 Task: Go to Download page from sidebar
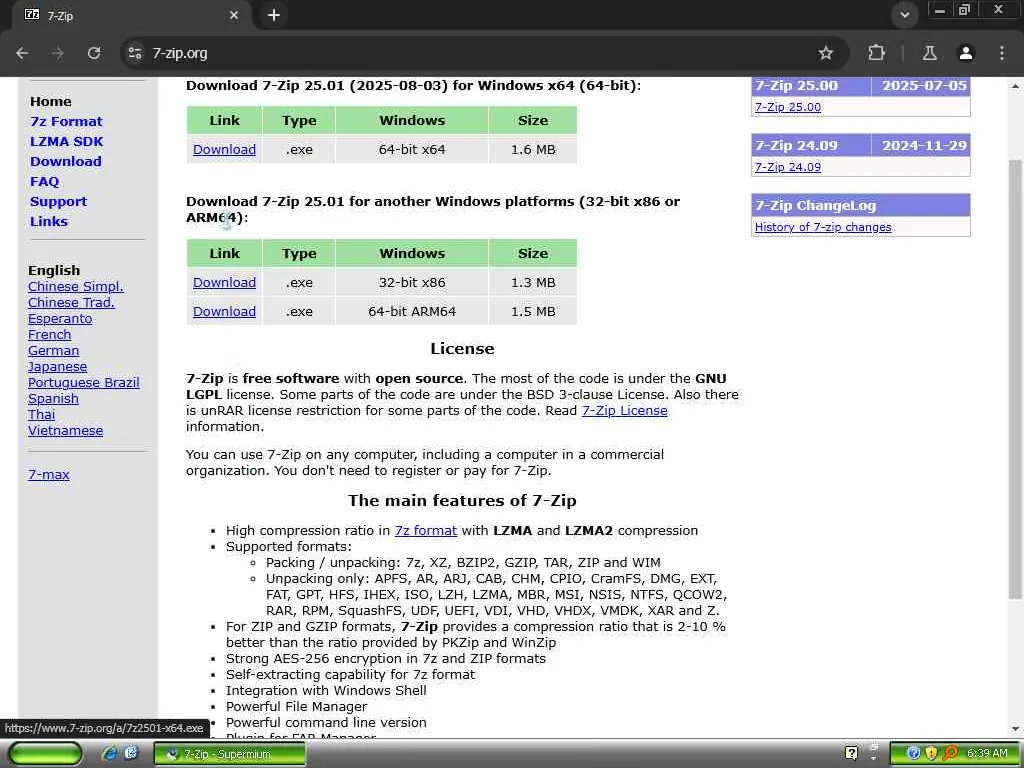click(x=65, y=161)
